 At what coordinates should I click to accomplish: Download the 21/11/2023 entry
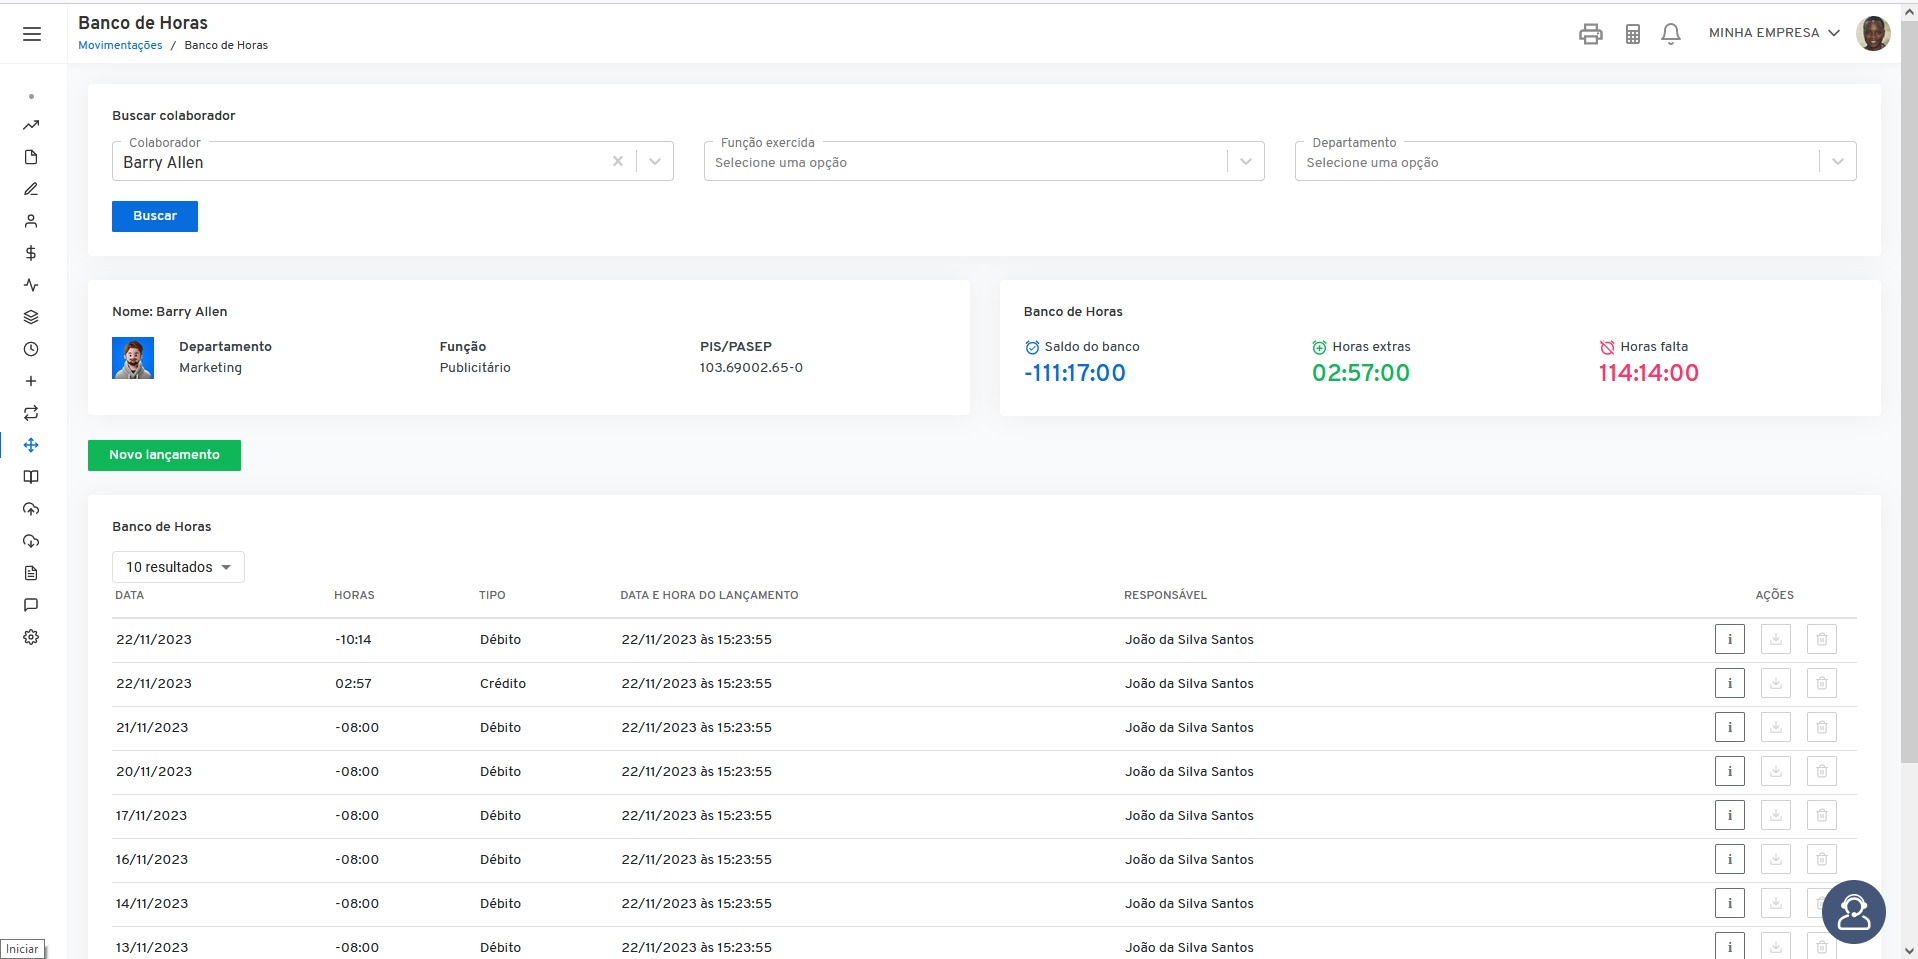1775,727
